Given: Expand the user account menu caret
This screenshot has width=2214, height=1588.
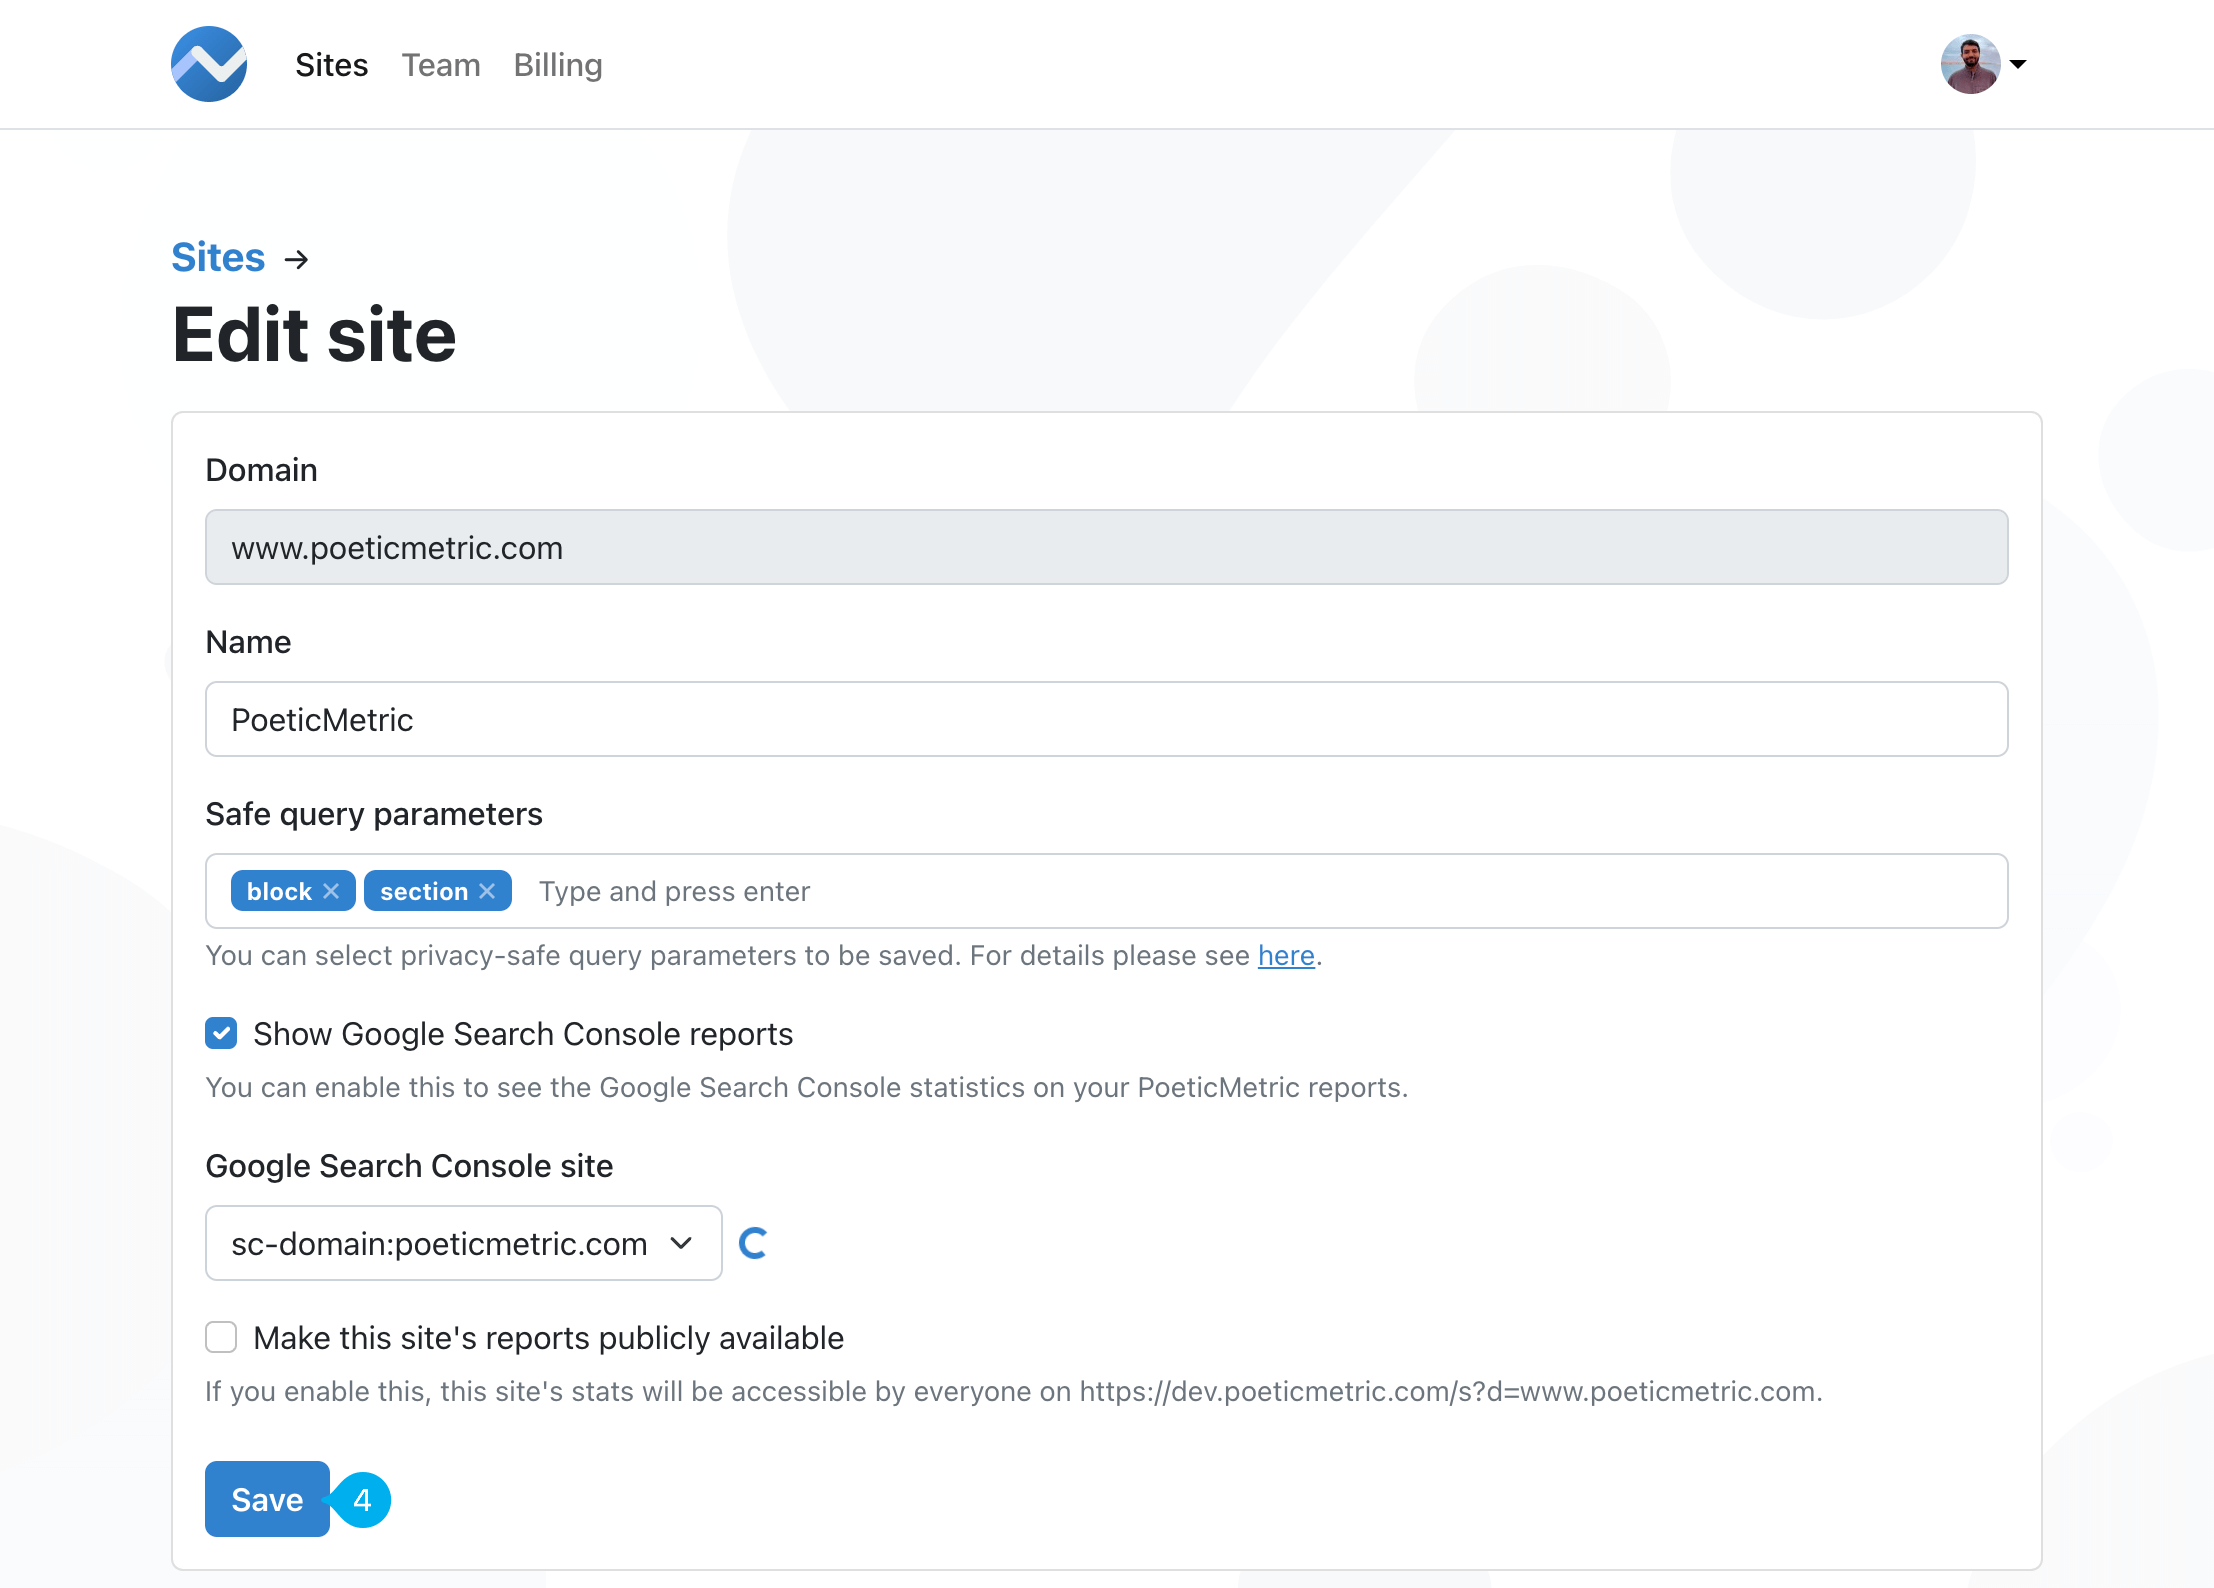Looking at the screenshot, I should point(2018,64).
